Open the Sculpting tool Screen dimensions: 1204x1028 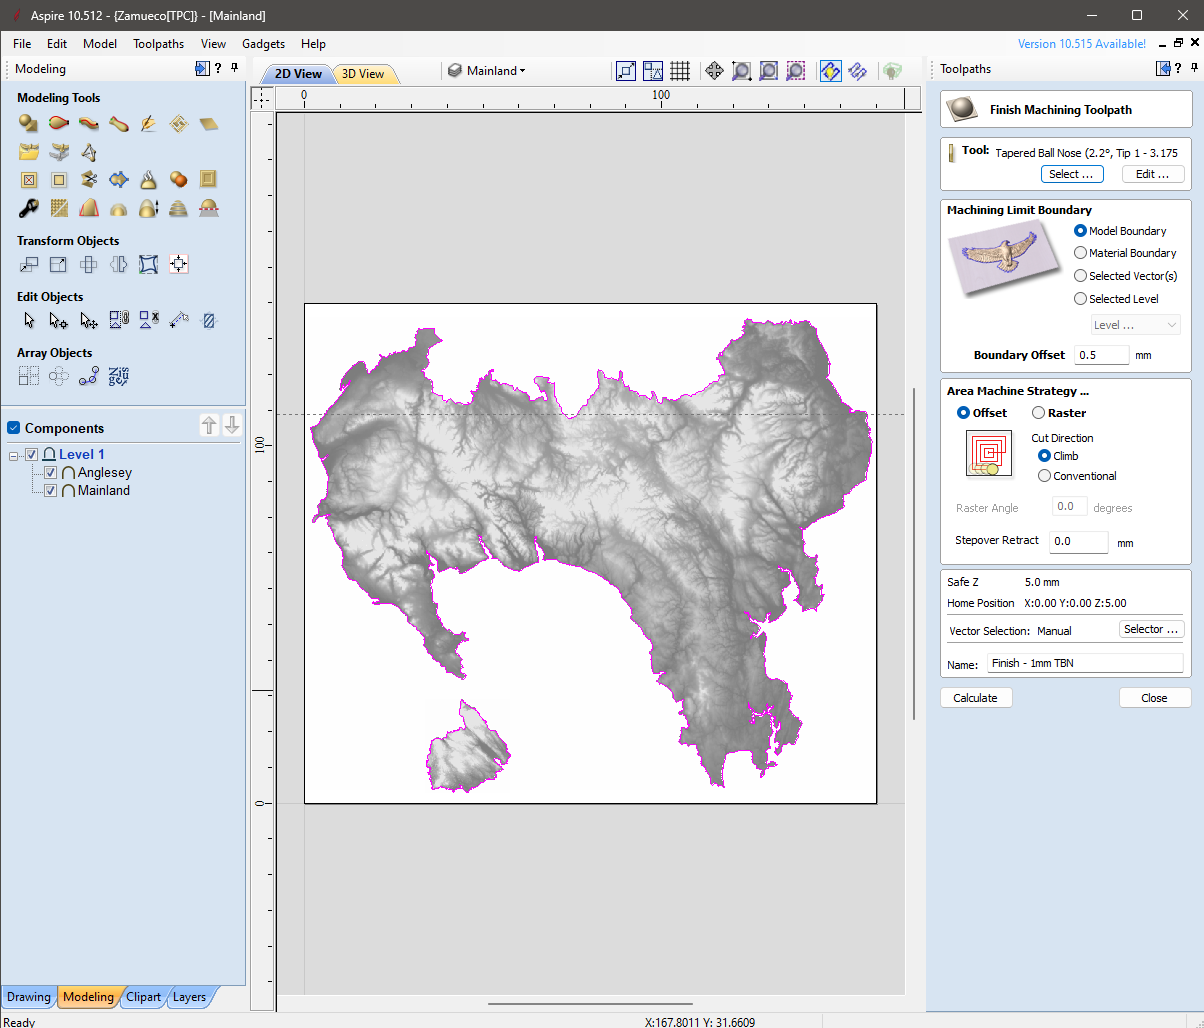pyautogui.click(x=148, y=123)
